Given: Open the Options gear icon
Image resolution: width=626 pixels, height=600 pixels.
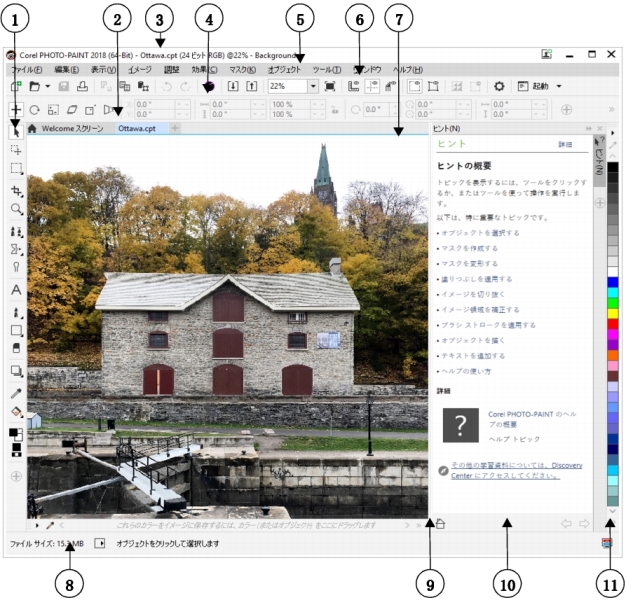Looking at the screenshot, I should point(499,87).
